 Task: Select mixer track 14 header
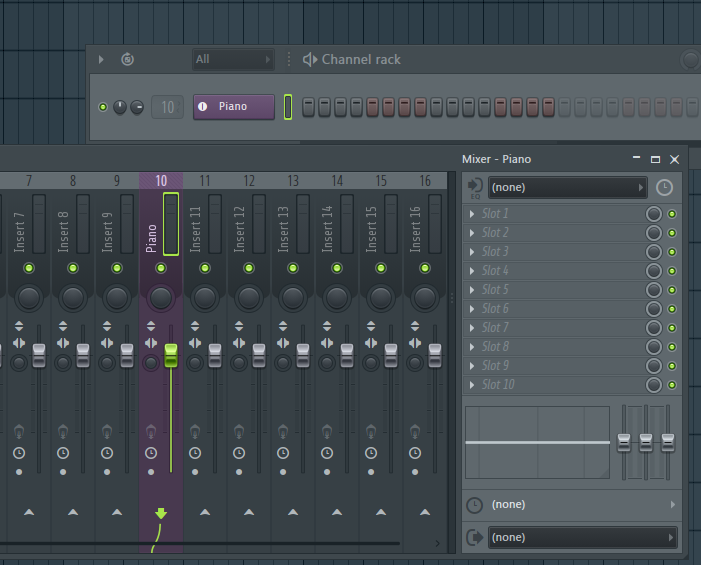pos(337,181)
